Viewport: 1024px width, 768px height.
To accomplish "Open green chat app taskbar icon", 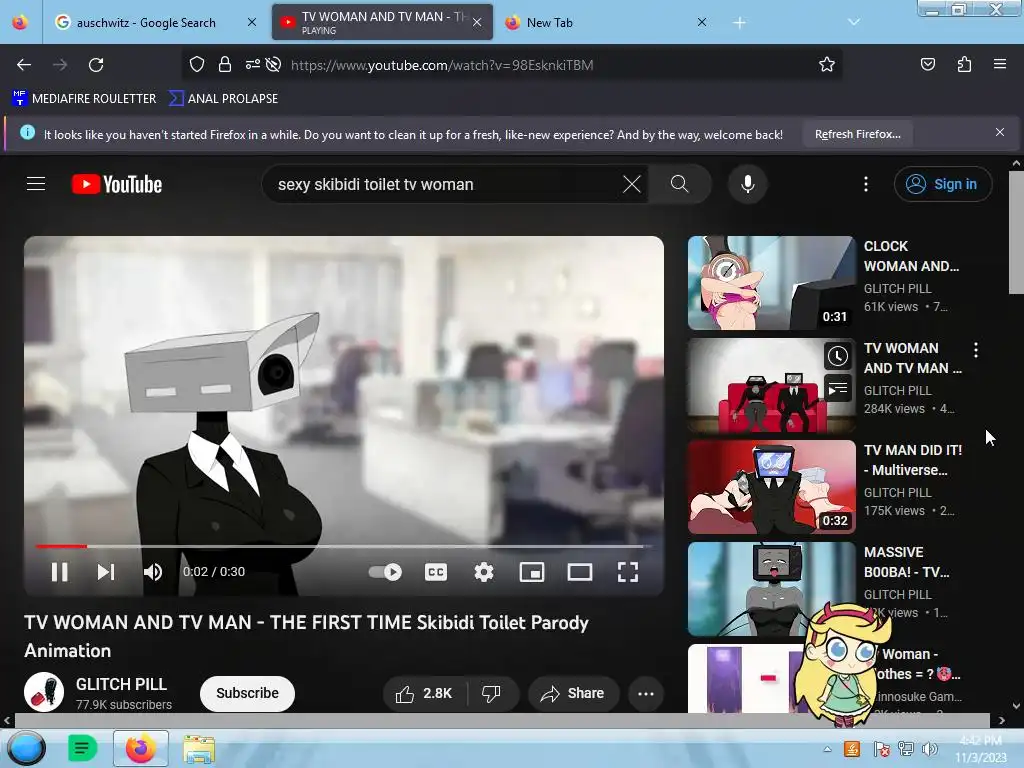I will (x=82, y=748).
